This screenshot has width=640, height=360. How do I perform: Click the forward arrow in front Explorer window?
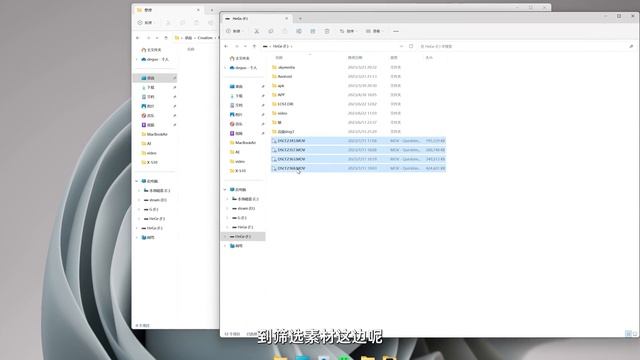click(236, 46)
